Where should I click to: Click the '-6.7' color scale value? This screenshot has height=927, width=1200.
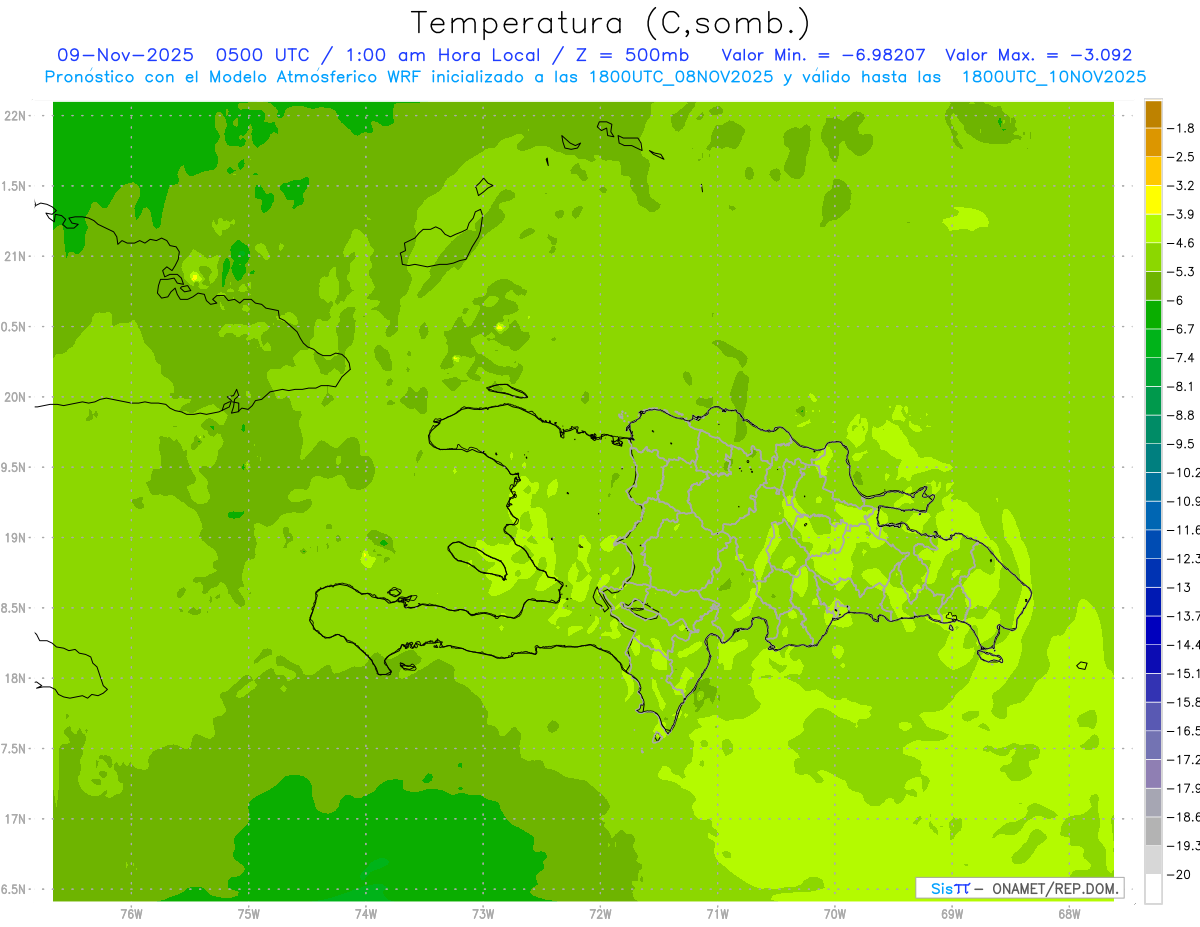1181,329
